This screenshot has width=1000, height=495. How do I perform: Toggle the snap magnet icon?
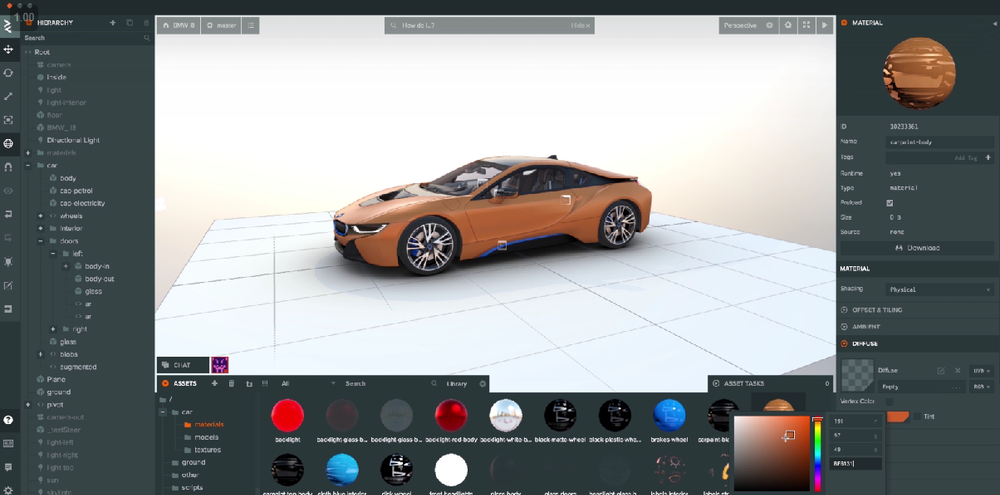pos(8,167)
